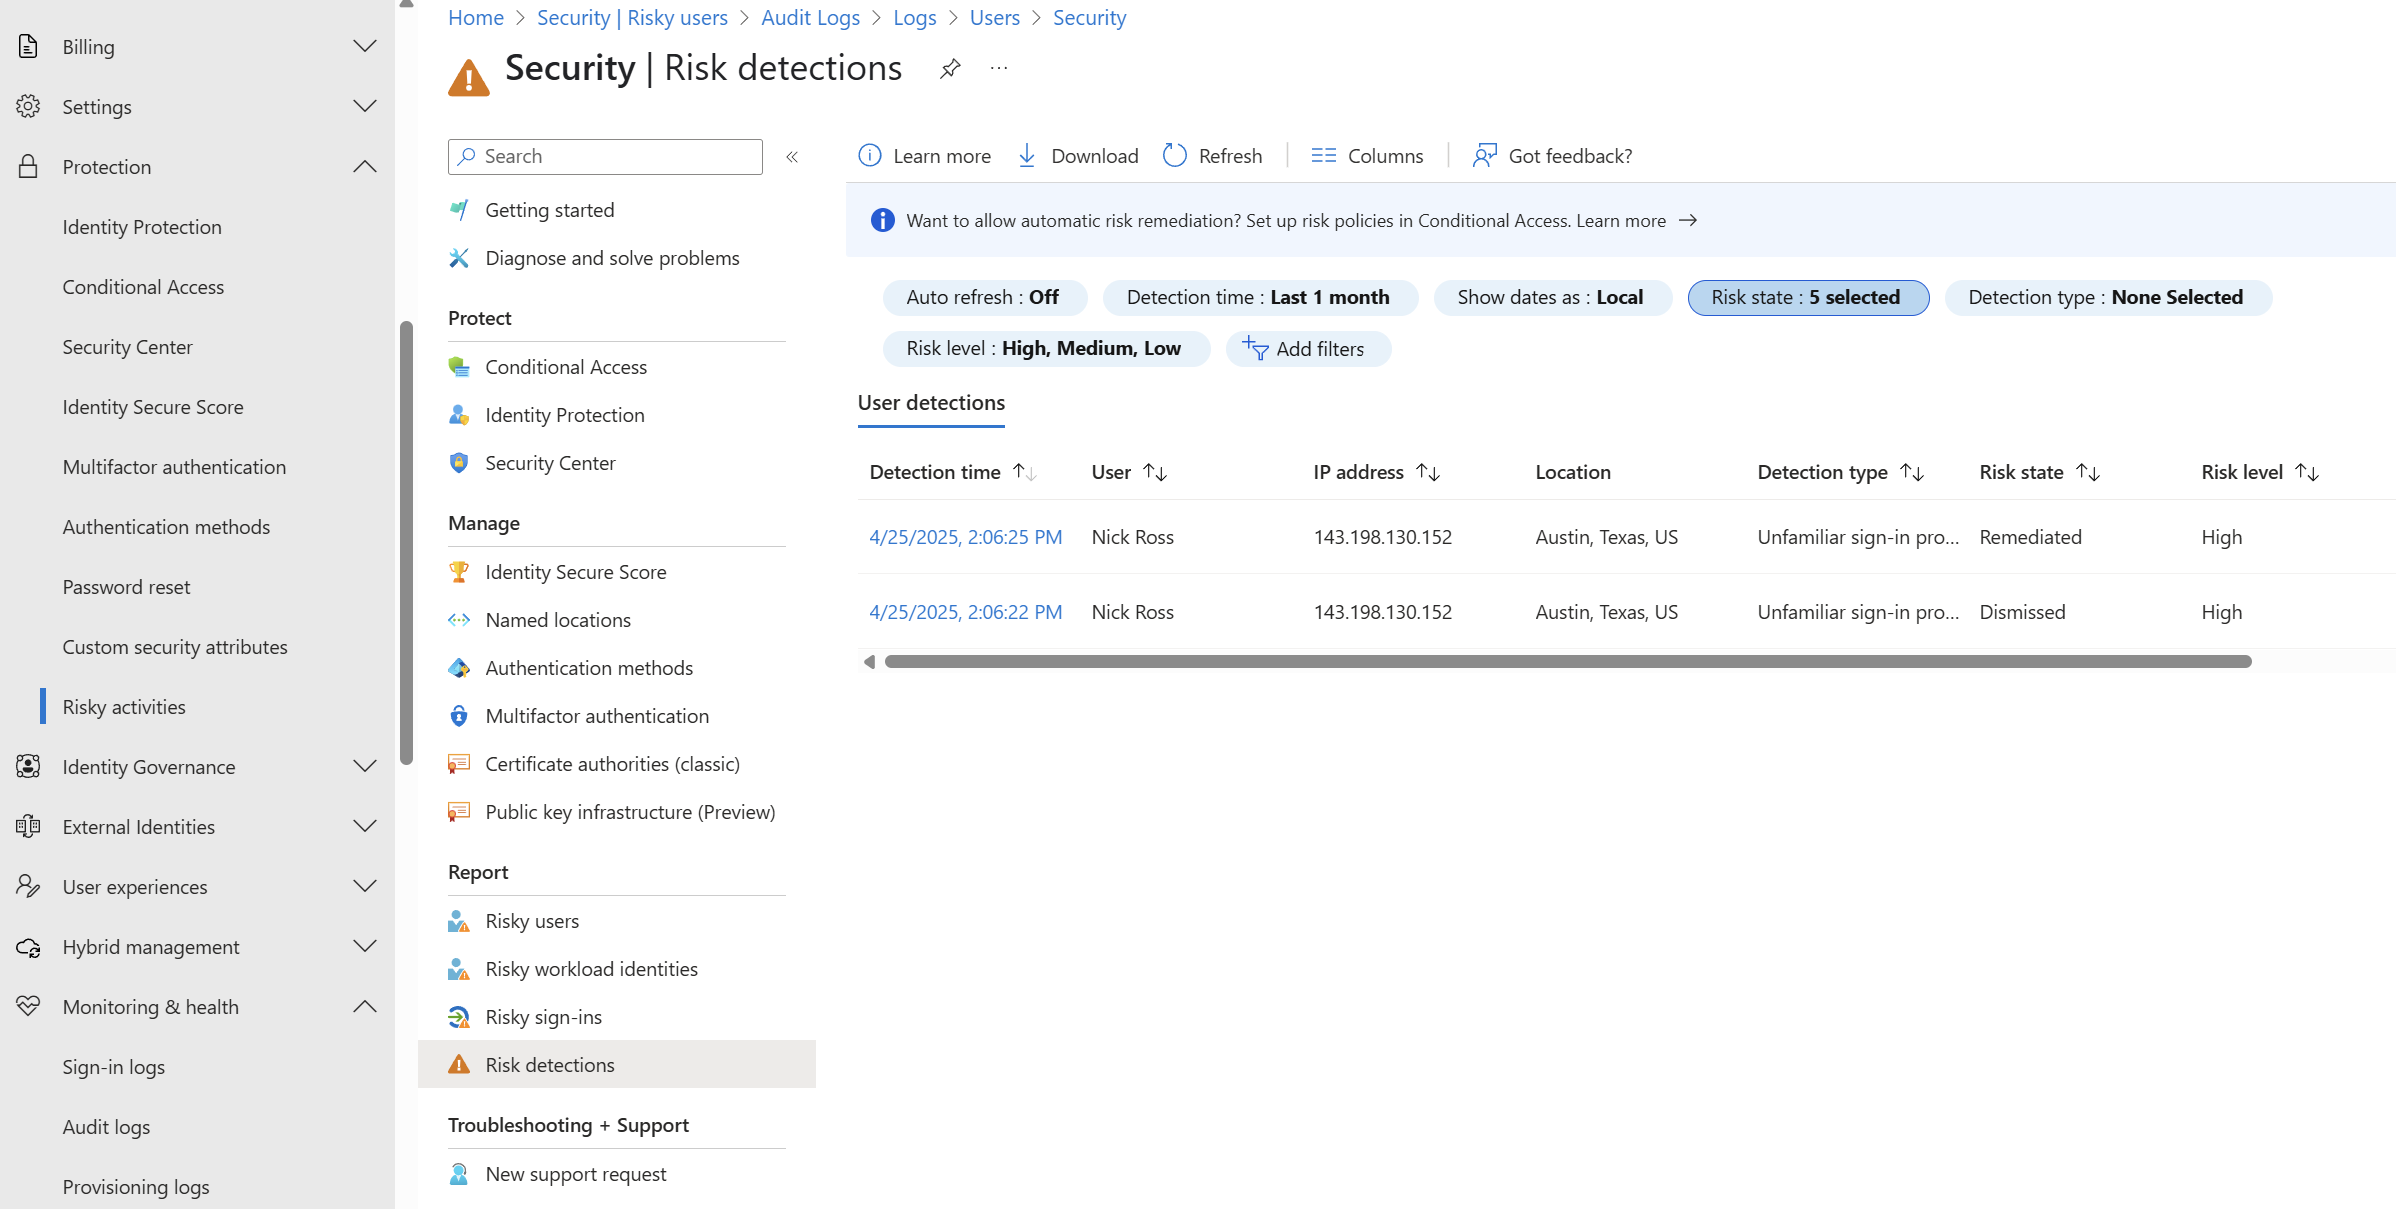
Task: Open the Detection time filter
Action: (1259, 298)
